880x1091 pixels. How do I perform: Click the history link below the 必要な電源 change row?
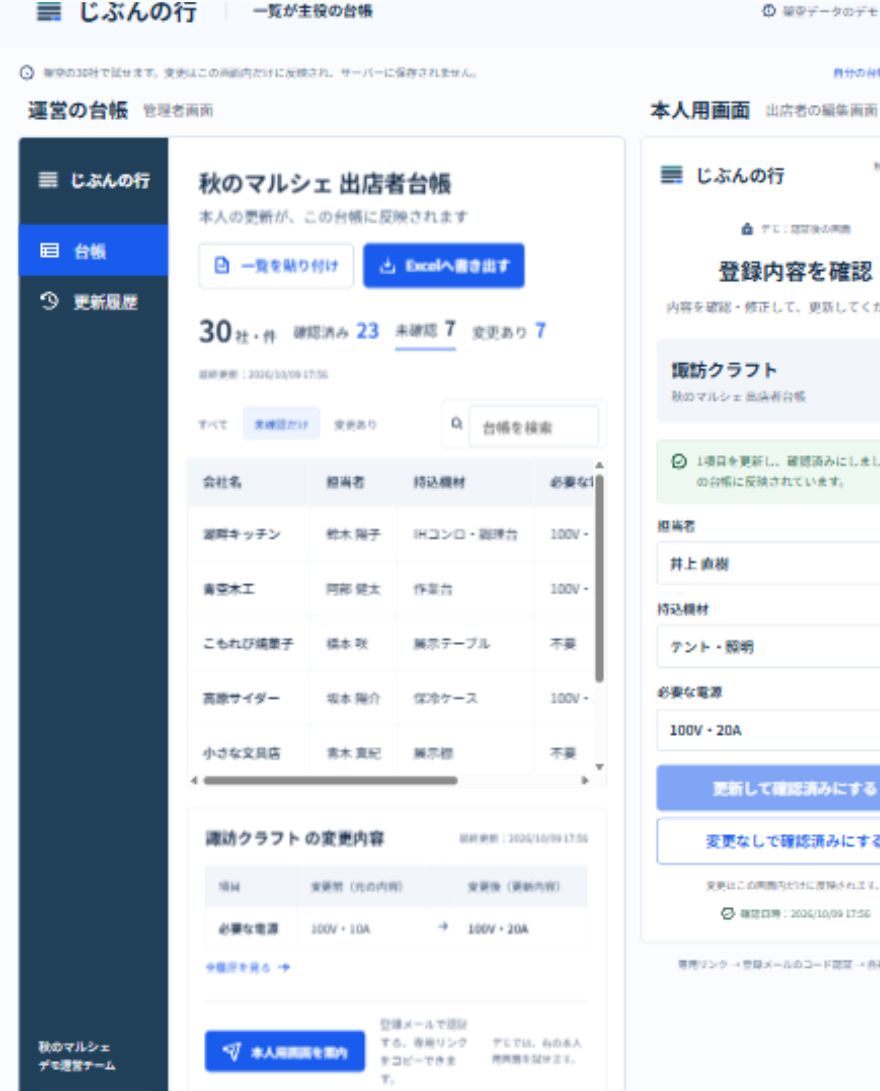tap(248, 967)
